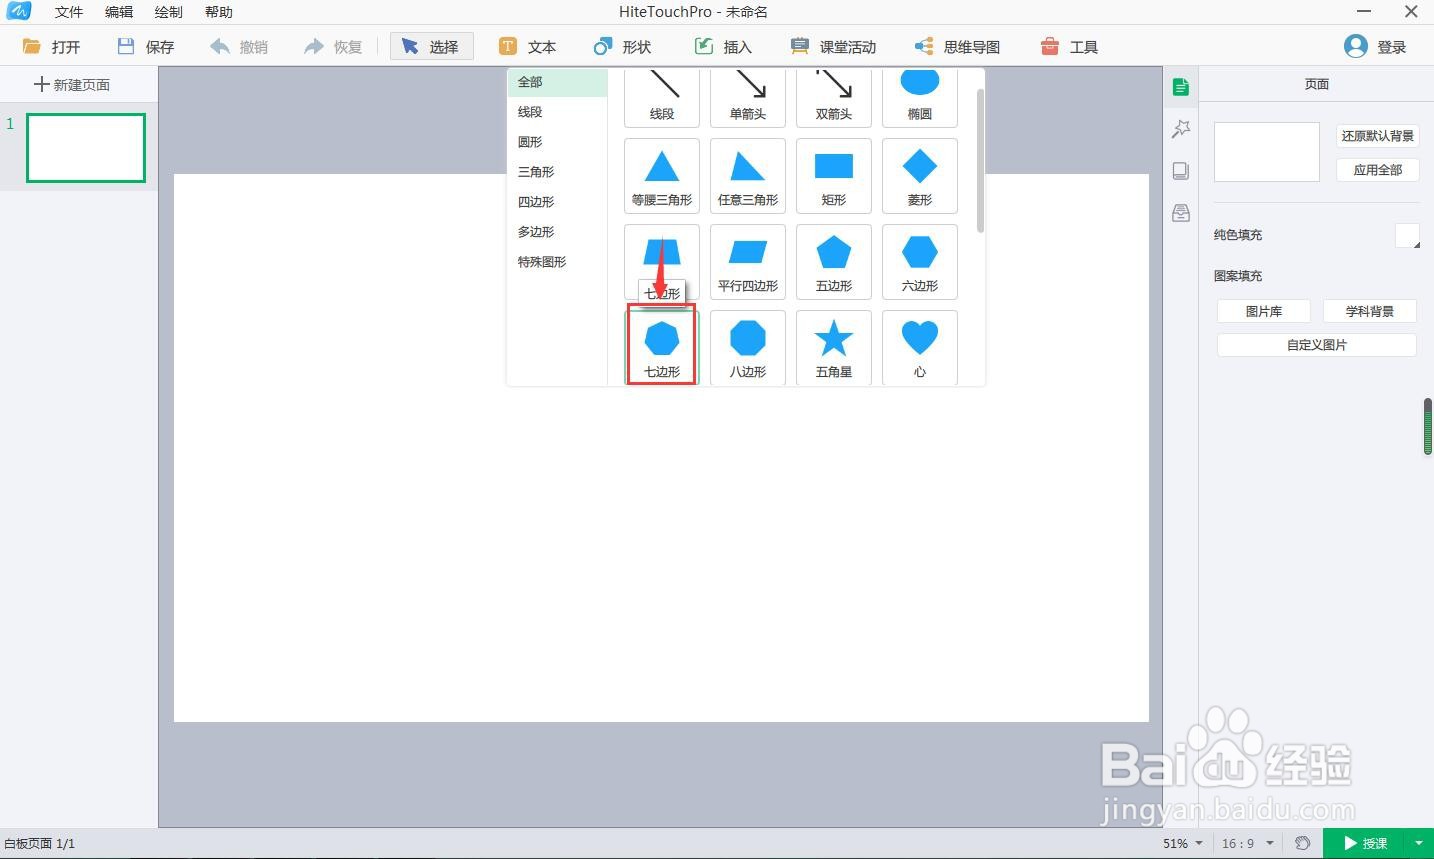The image size is (1434, 859).
Task: Choose the 文本 text tool
Action: tap(528, 47)
